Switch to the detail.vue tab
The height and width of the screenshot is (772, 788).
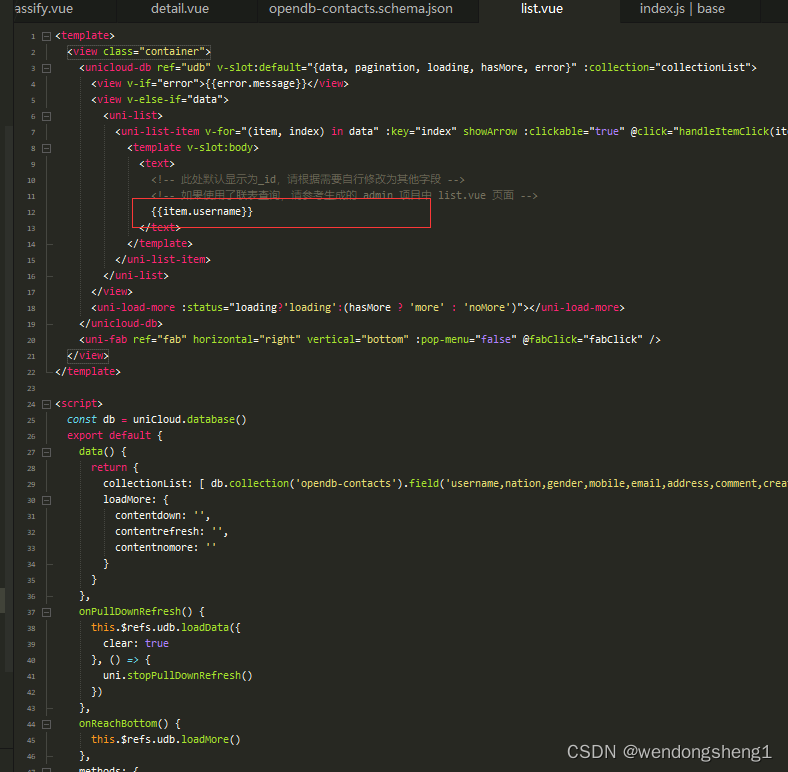[180, 9]
